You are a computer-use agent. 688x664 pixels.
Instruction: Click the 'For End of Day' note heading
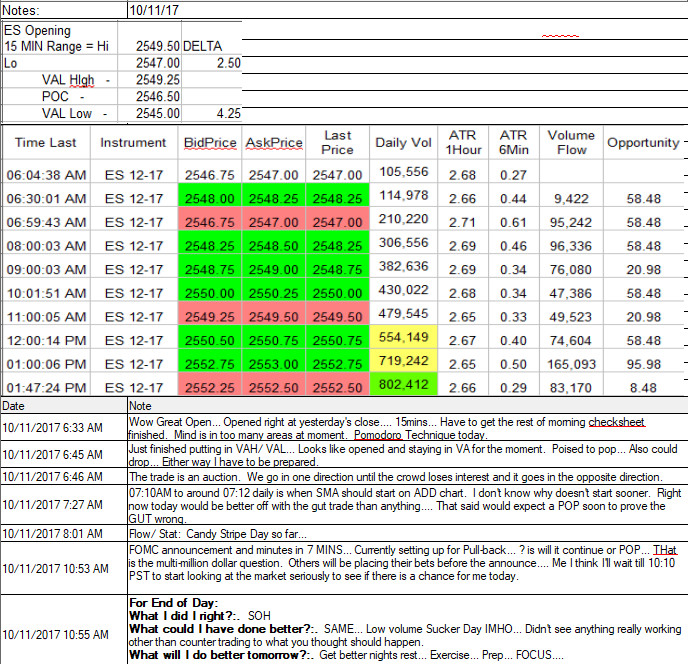174,603
